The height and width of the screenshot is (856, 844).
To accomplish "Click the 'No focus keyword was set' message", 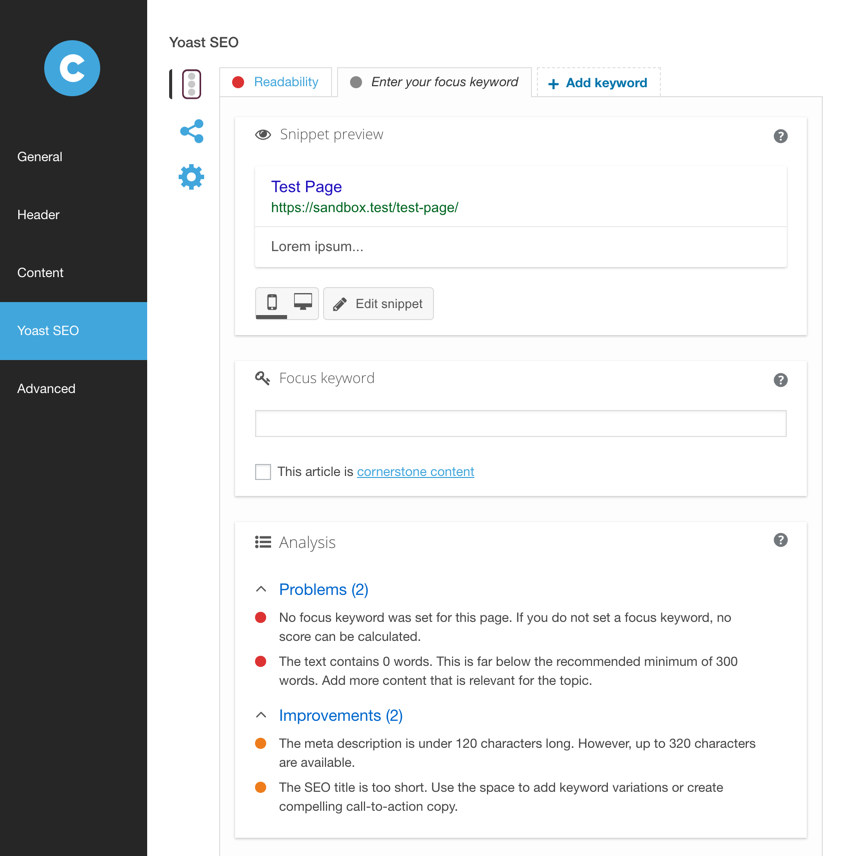I will coord(505,627).
